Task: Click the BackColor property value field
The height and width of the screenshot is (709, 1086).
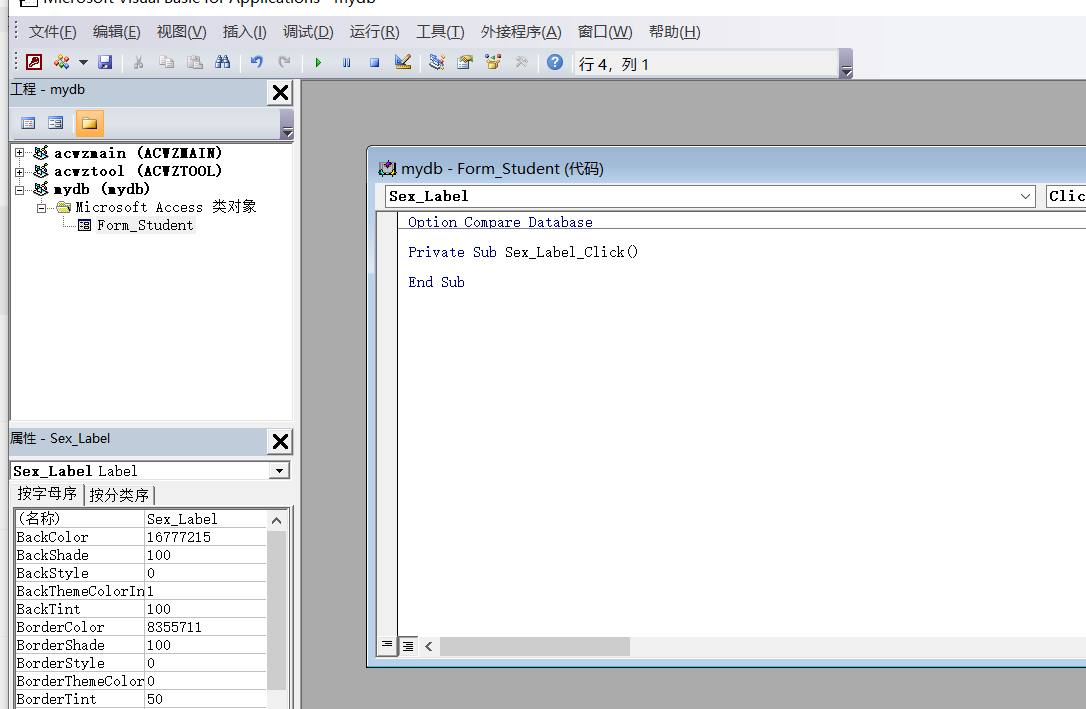Action: click(x=205, y=537)
